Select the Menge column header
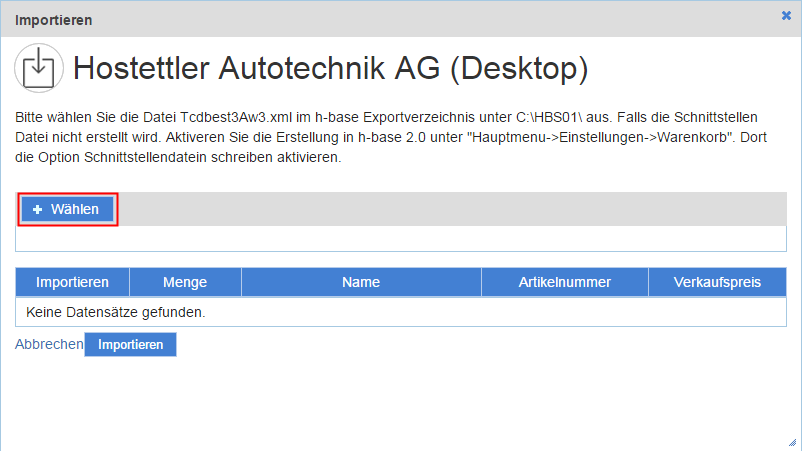802x451 pixels. 185,282
